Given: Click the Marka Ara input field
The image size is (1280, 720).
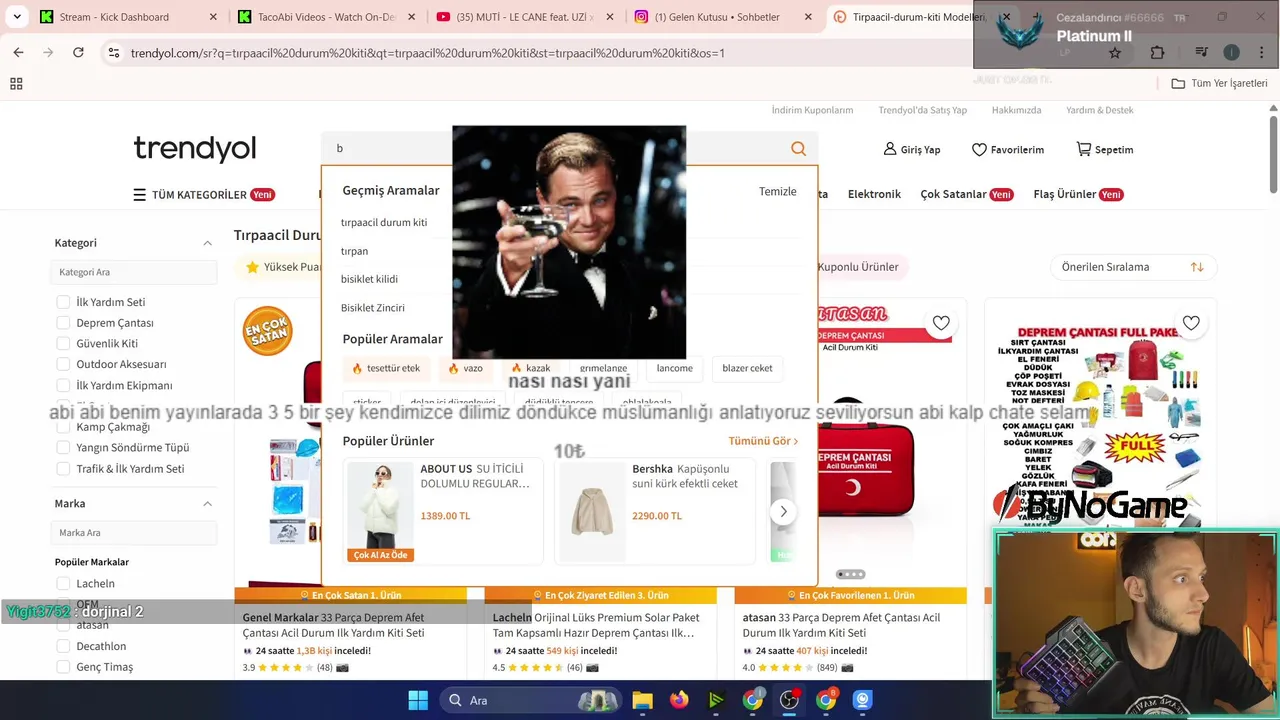Looking at the screenshot, I should [x=134, y=533].
